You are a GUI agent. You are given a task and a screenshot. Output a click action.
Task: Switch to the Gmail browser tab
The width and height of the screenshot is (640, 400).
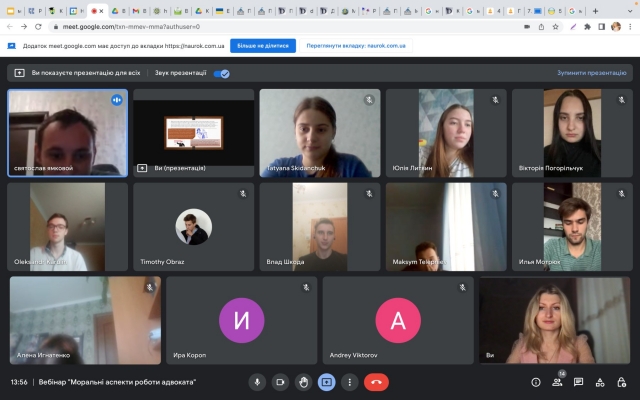(139, 11)
